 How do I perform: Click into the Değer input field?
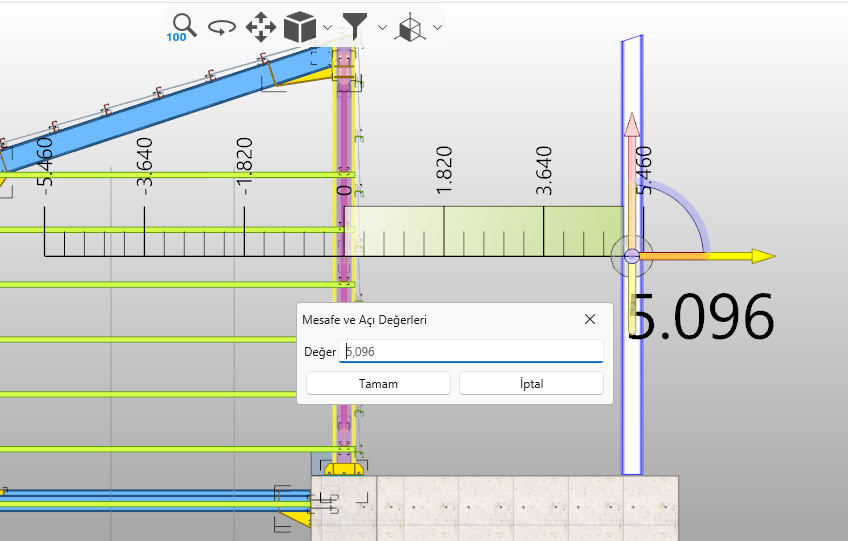(x=471, y=351)
